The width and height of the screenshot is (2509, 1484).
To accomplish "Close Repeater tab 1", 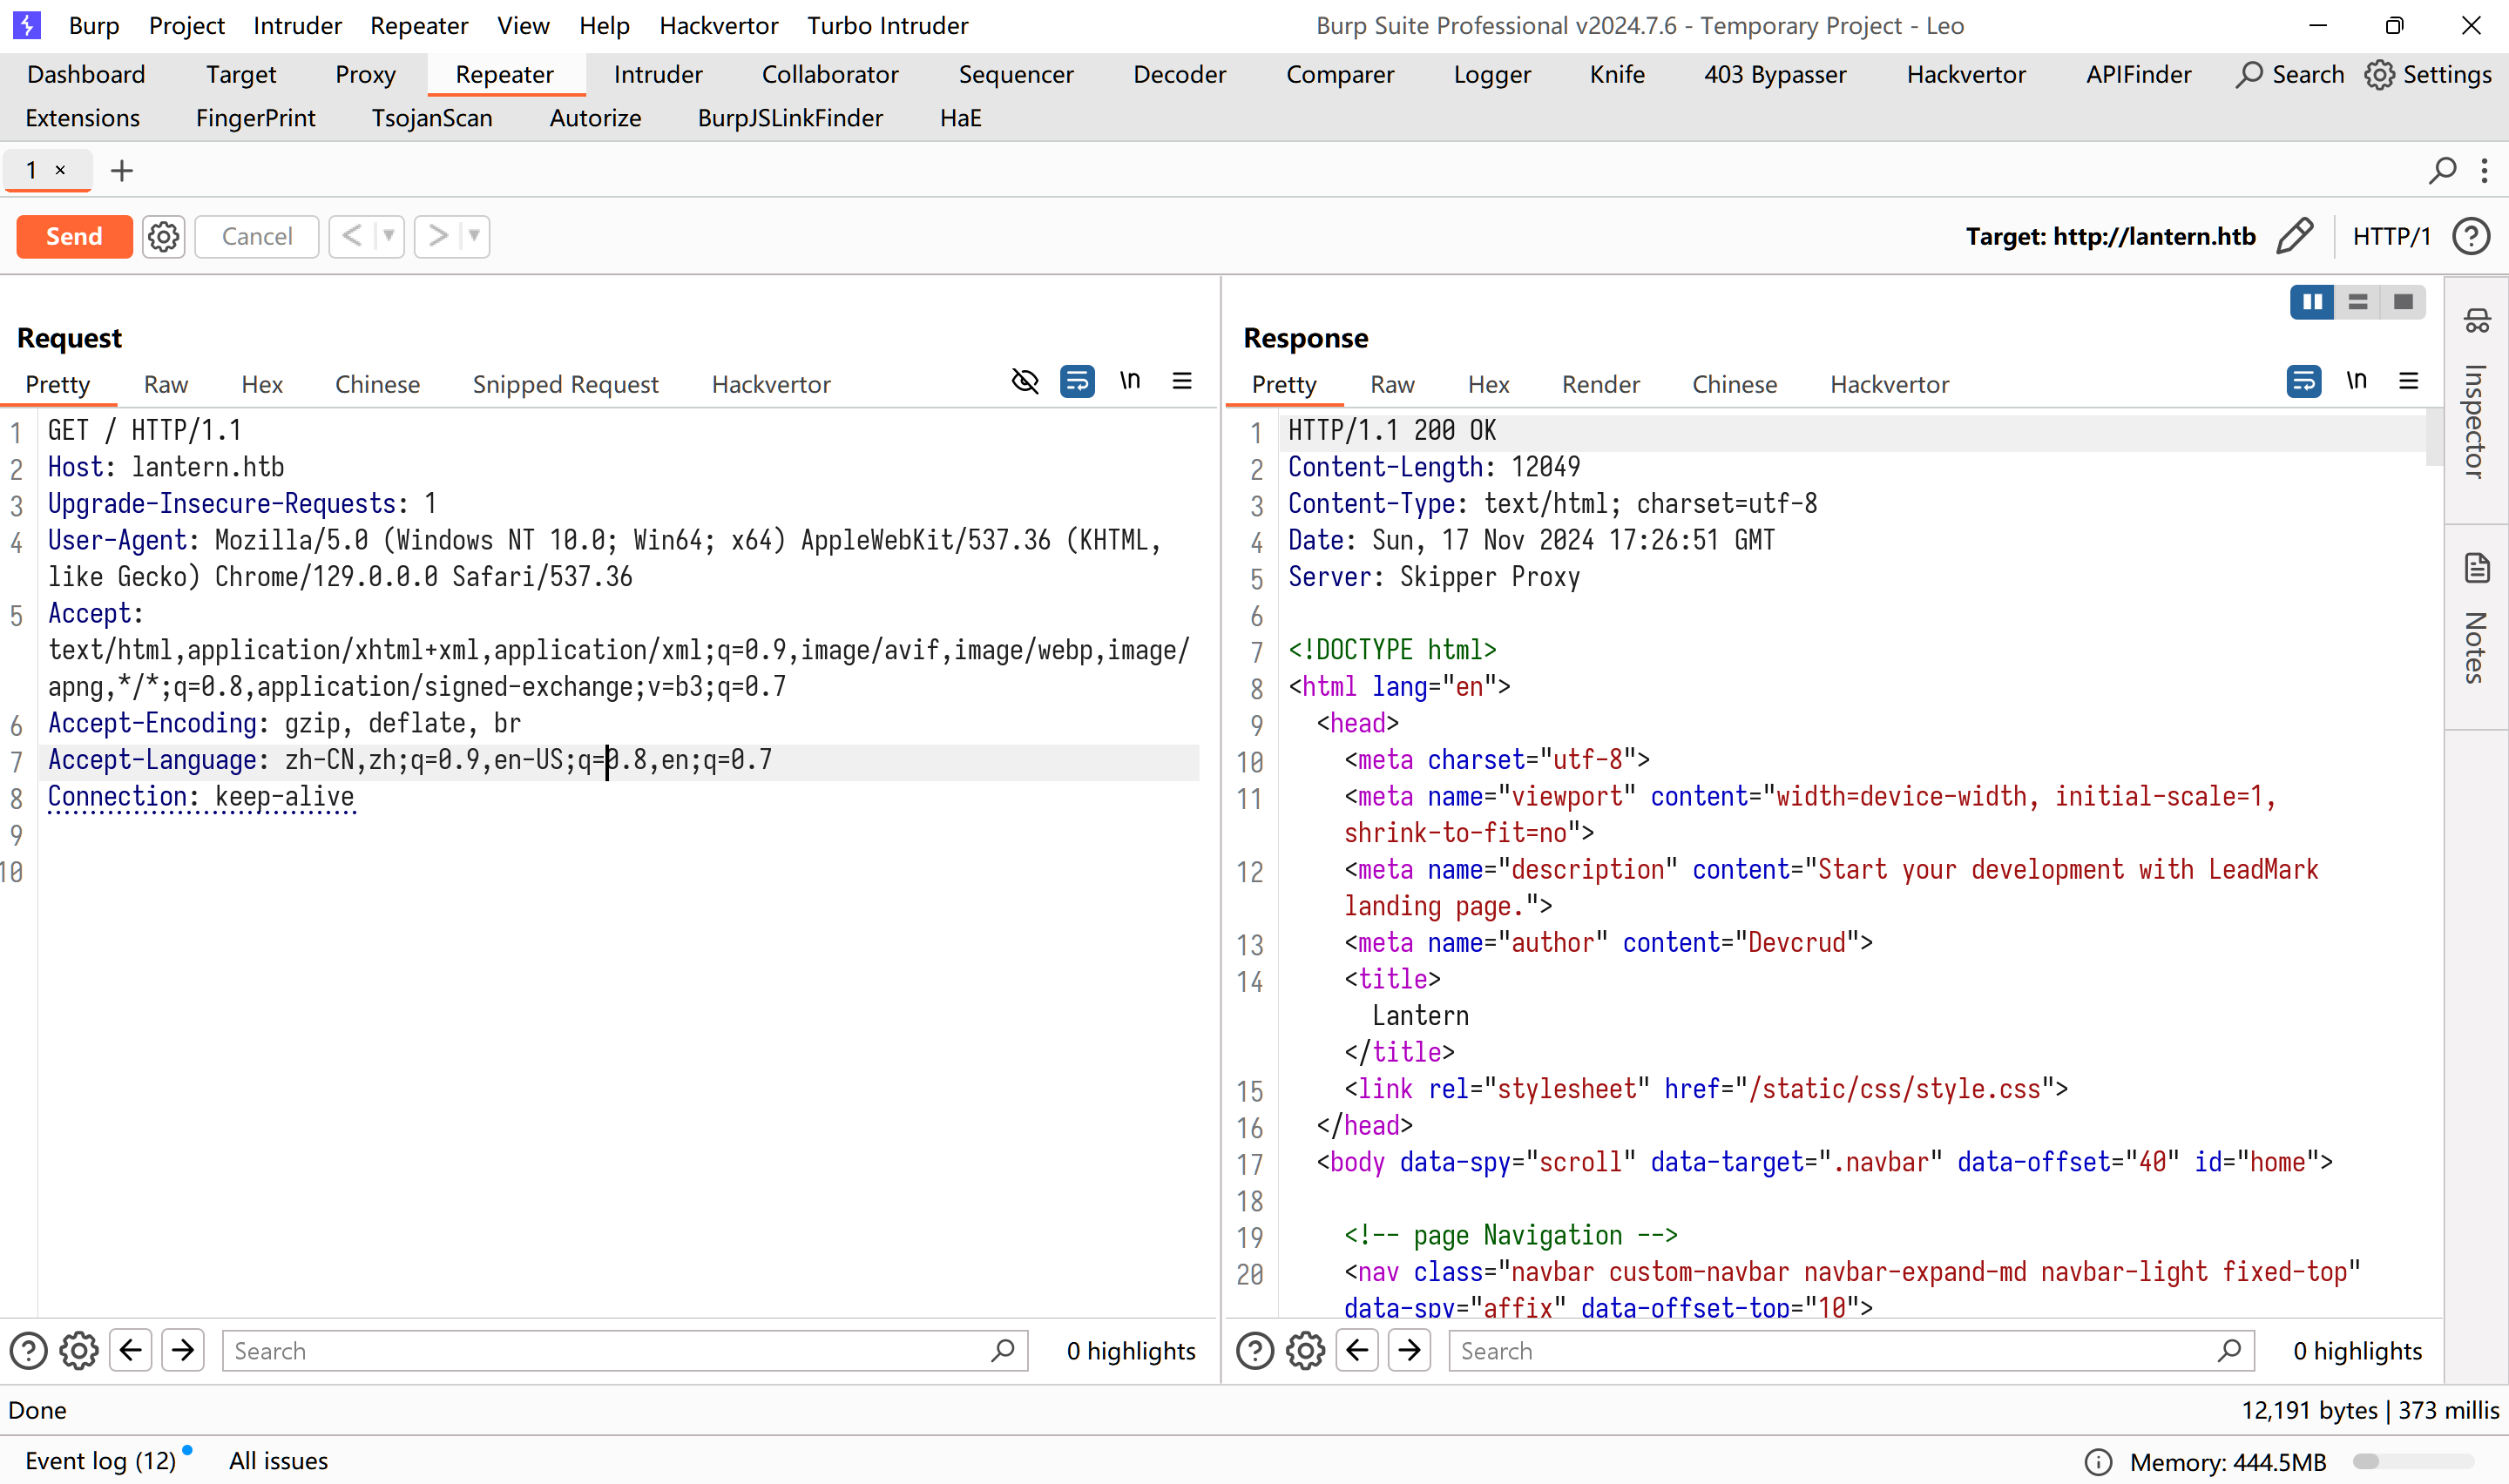I will (x=61, y=170).
